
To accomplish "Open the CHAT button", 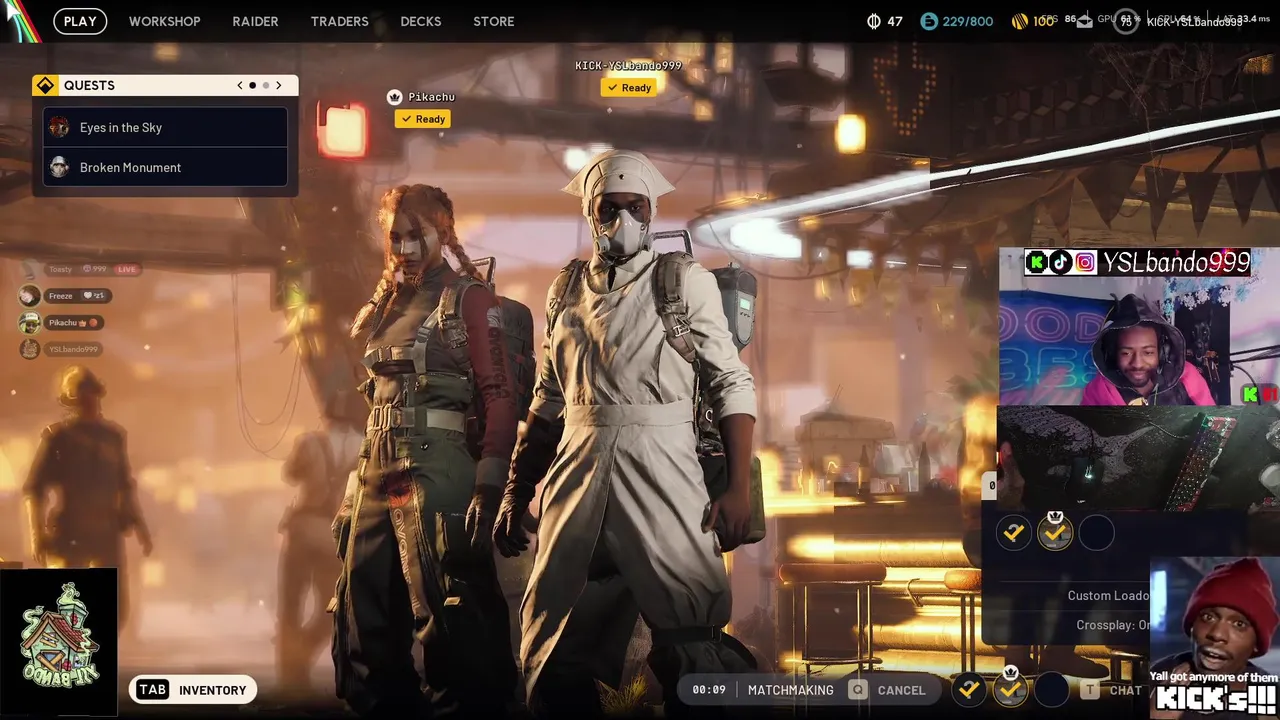I will coord(1125,690).
